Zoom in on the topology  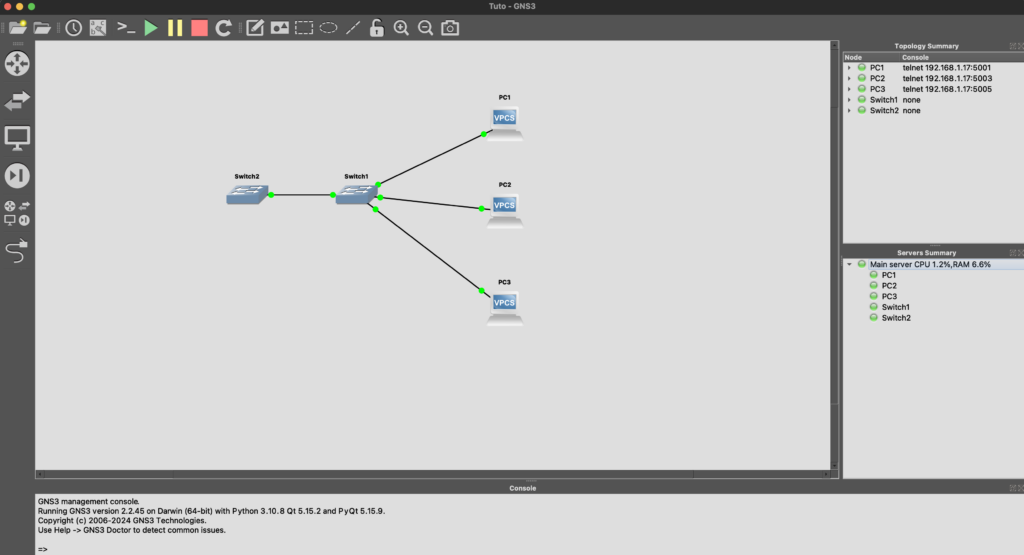point(401,28)
